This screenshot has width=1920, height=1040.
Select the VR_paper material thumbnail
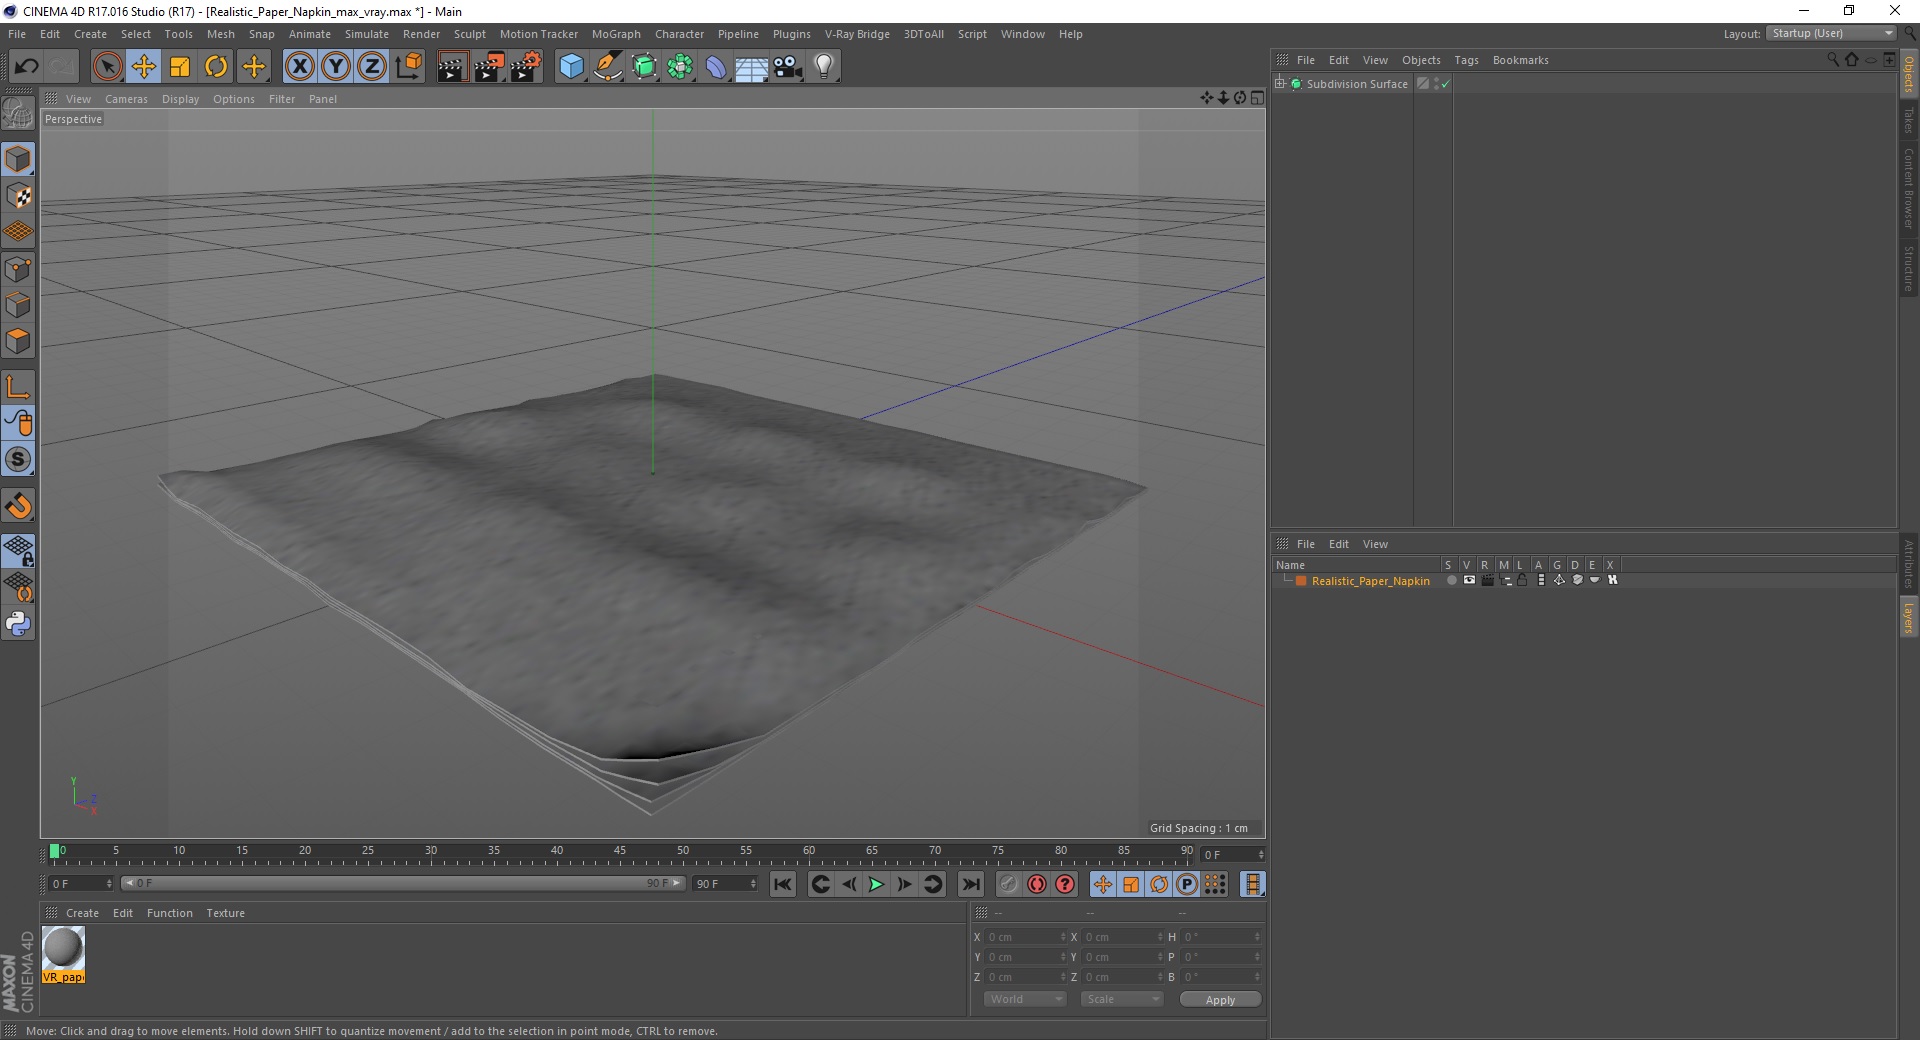[x=63, y=954]
